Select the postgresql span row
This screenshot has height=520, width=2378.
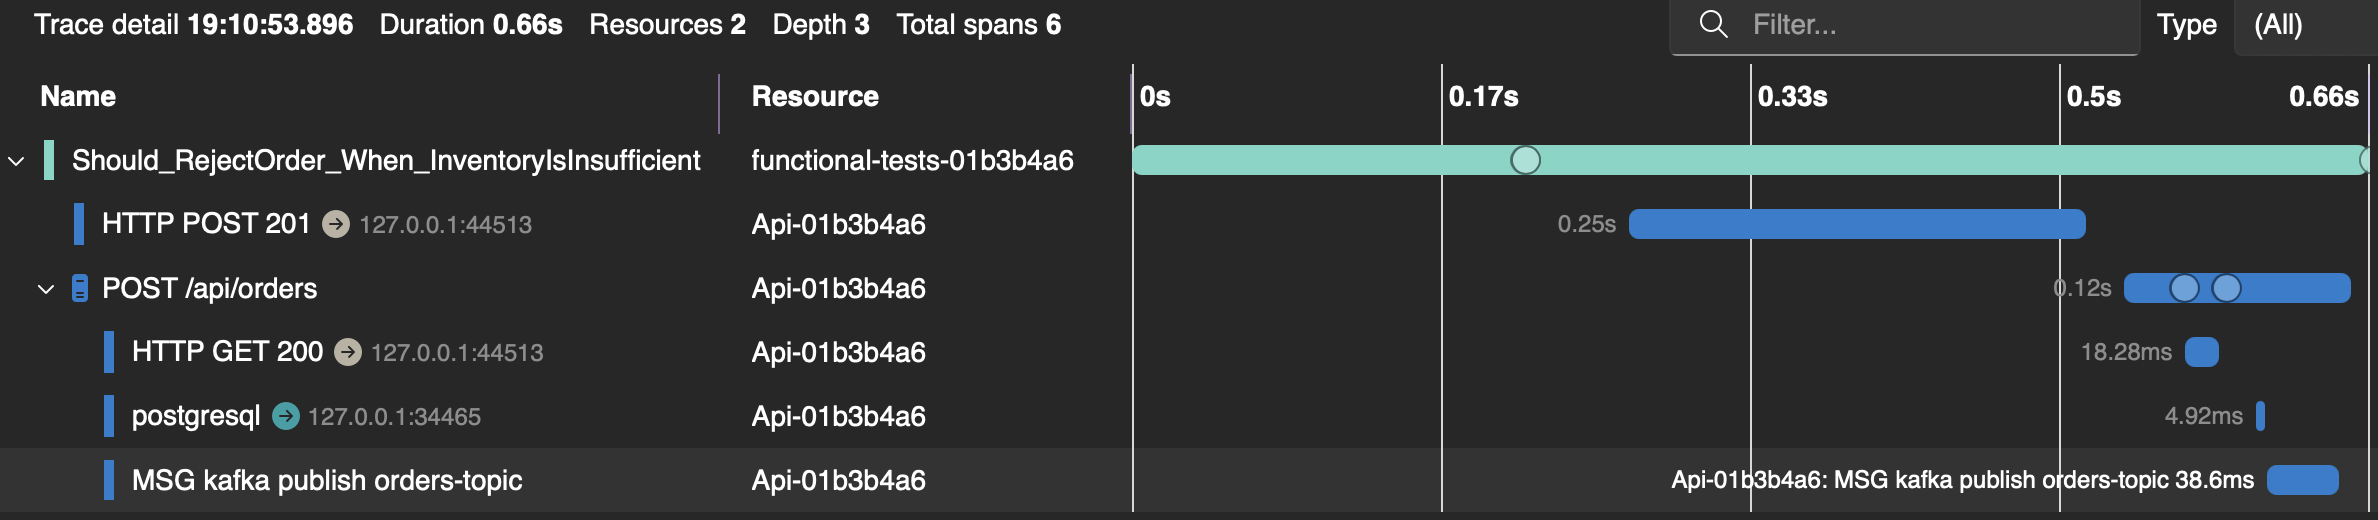point(196,416)
